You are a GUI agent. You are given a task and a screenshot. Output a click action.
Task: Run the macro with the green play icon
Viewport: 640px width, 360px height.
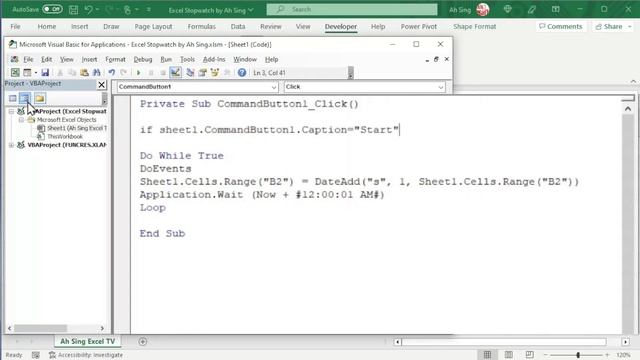click(138, 73)
